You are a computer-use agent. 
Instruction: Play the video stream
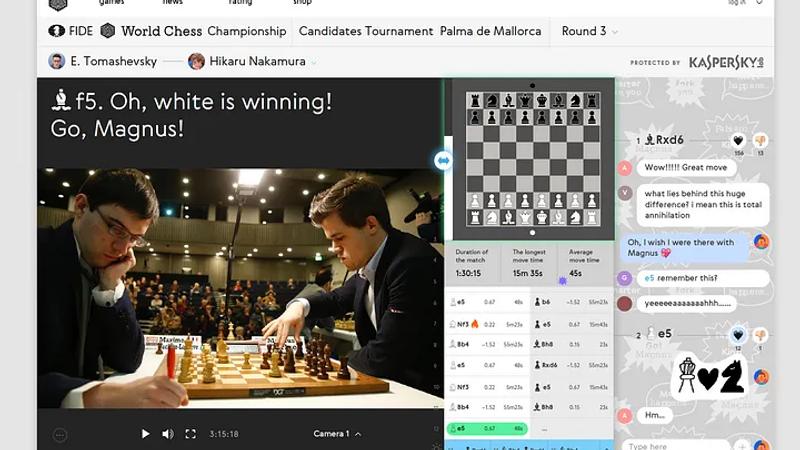[x=145, y=434]
